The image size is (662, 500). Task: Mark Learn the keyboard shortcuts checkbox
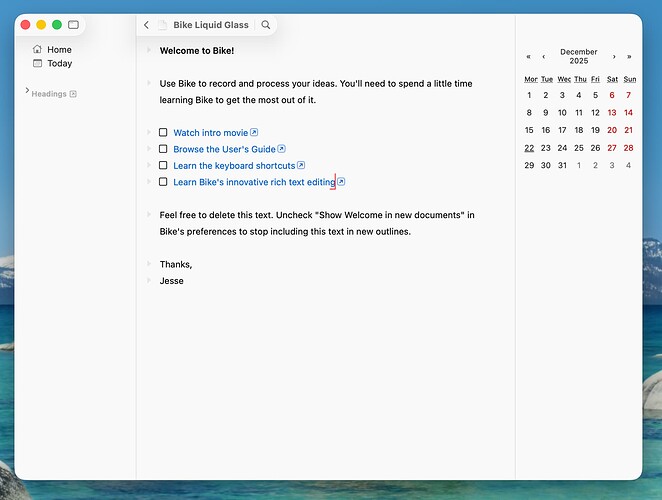coord(163,165)
